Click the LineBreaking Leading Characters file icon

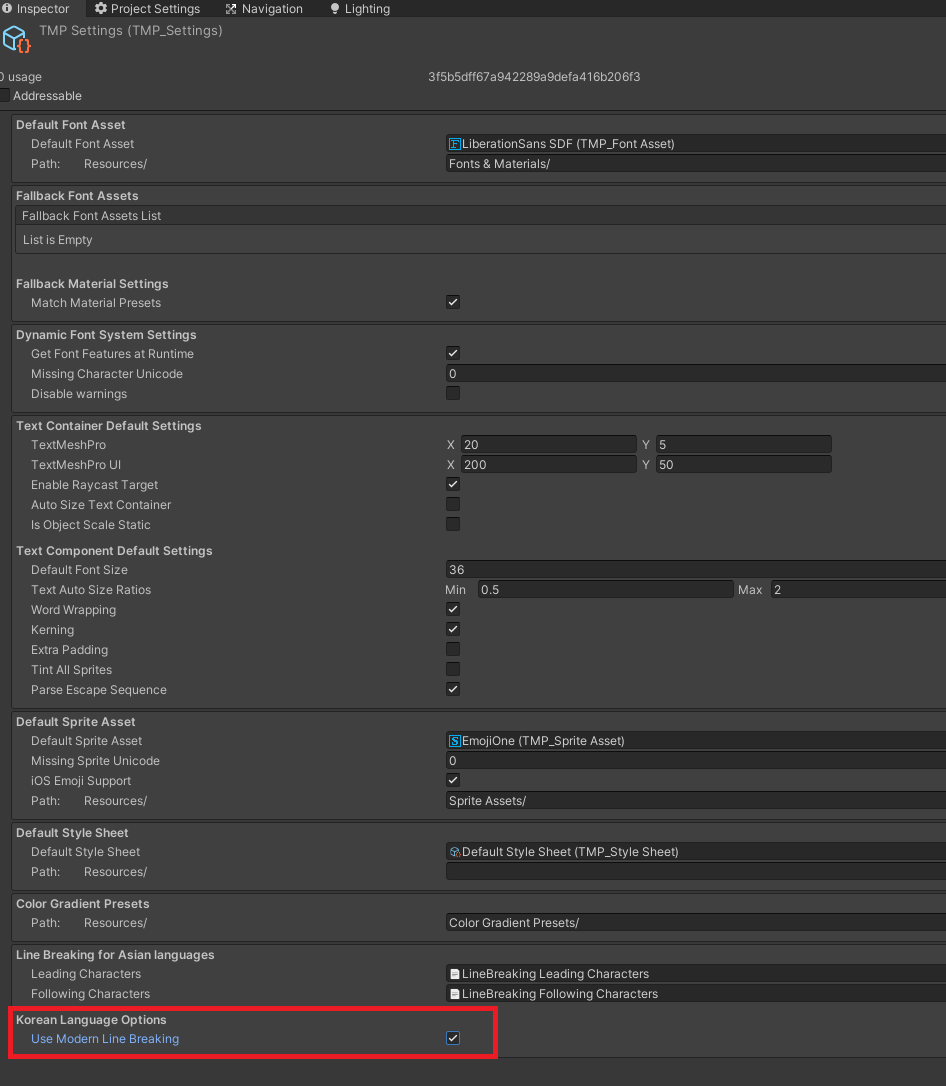coord(455,974)
